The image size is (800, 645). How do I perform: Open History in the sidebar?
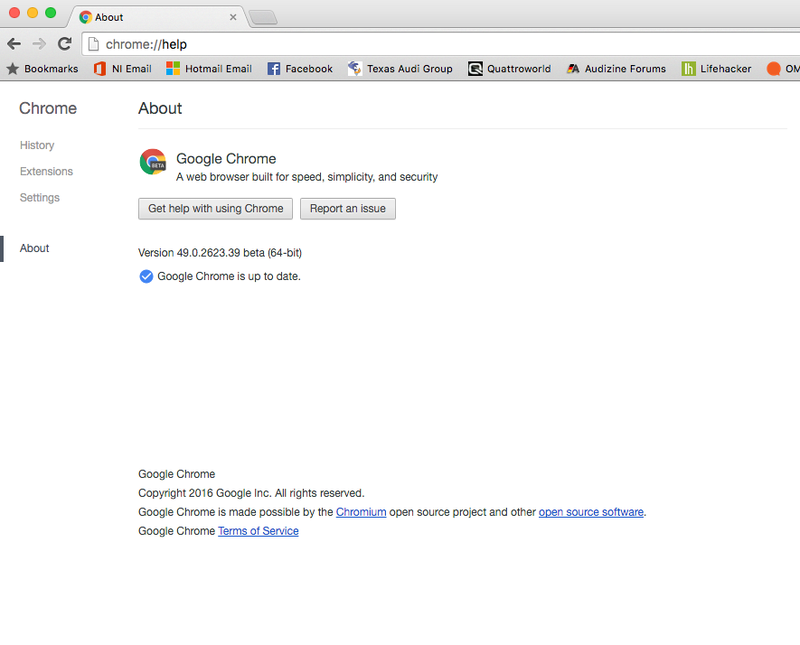point(37,145)
